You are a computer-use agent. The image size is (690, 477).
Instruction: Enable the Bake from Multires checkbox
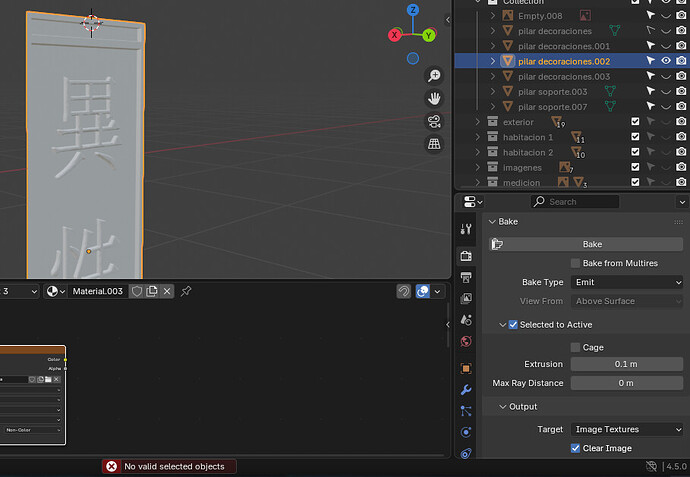pyautogui.click(x=575, y=263)
